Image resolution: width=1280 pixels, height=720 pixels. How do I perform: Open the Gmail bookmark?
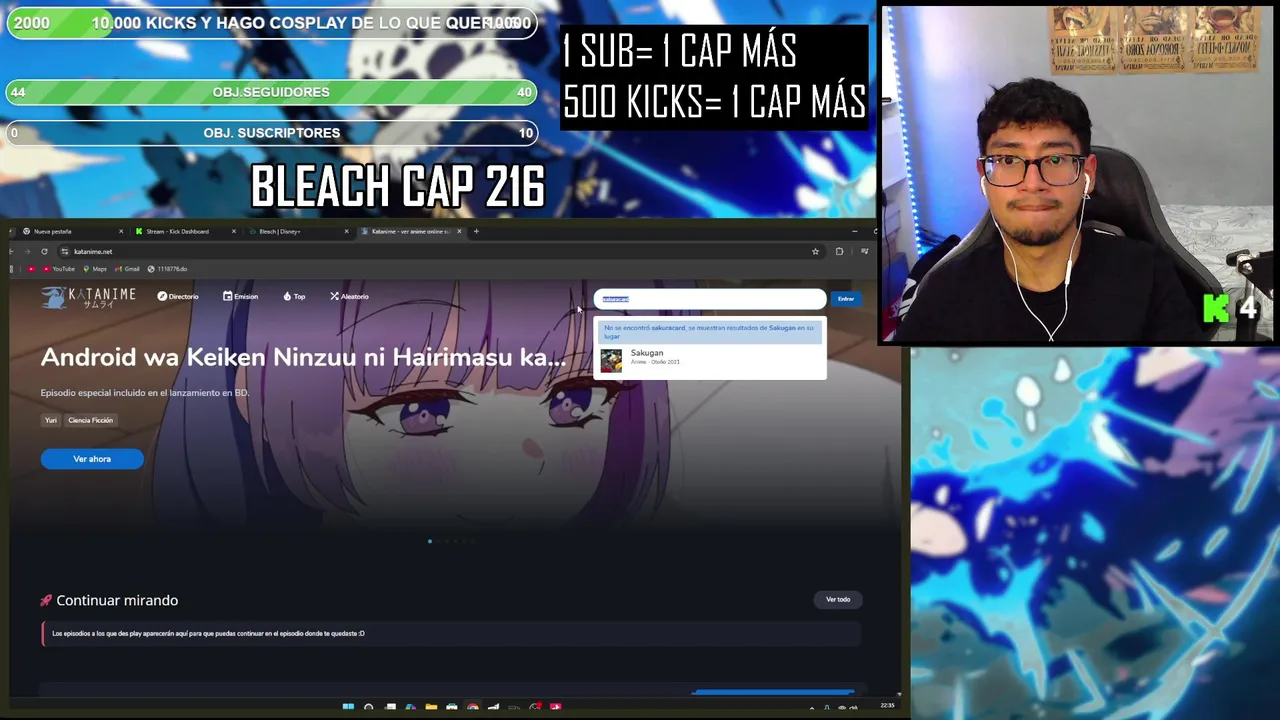tap(127, 269)
